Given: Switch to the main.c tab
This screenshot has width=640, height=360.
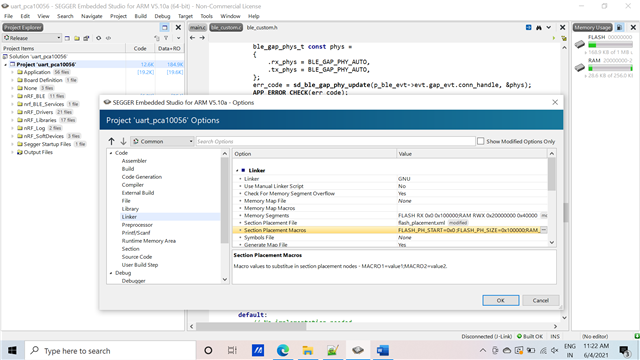Looking at the screenshot, I should pyautogui.click(x=198, y=27).
